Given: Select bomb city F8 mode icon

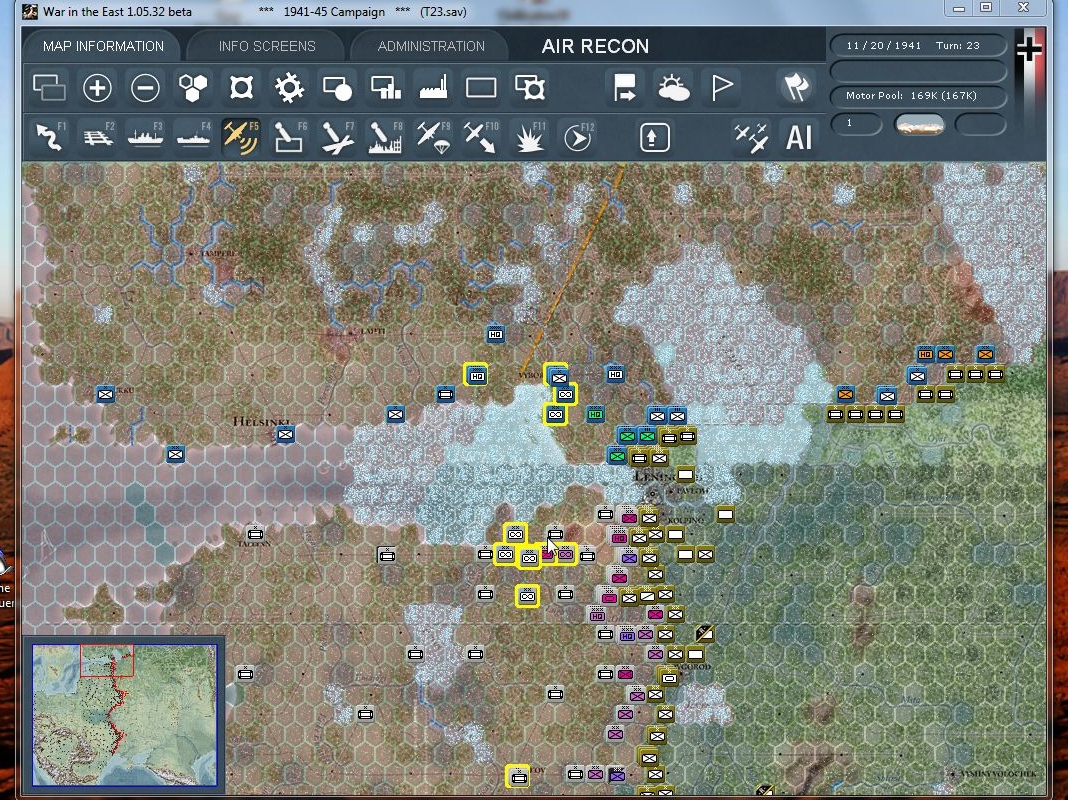Looking at the screenshot, I should tap(386, 137).
